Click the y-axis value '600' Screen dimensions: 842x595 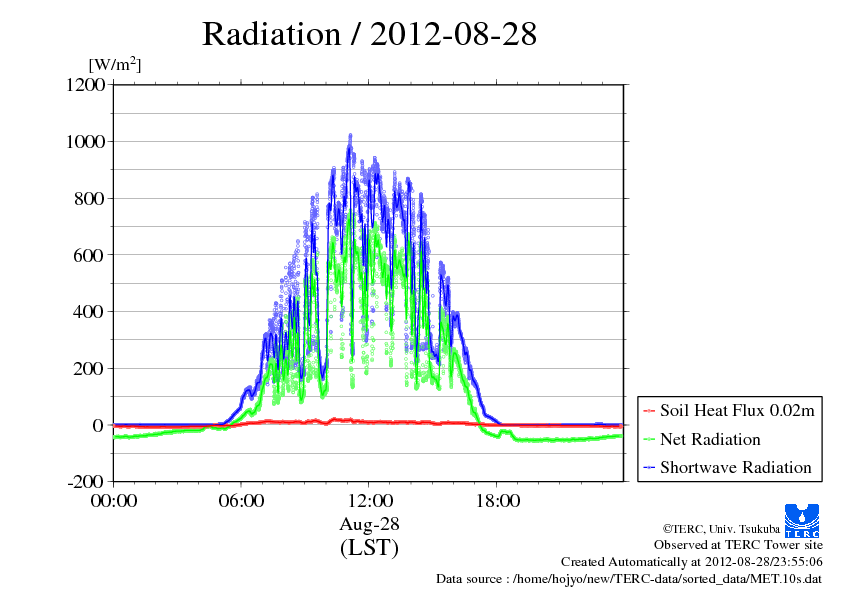coord(89,255)
